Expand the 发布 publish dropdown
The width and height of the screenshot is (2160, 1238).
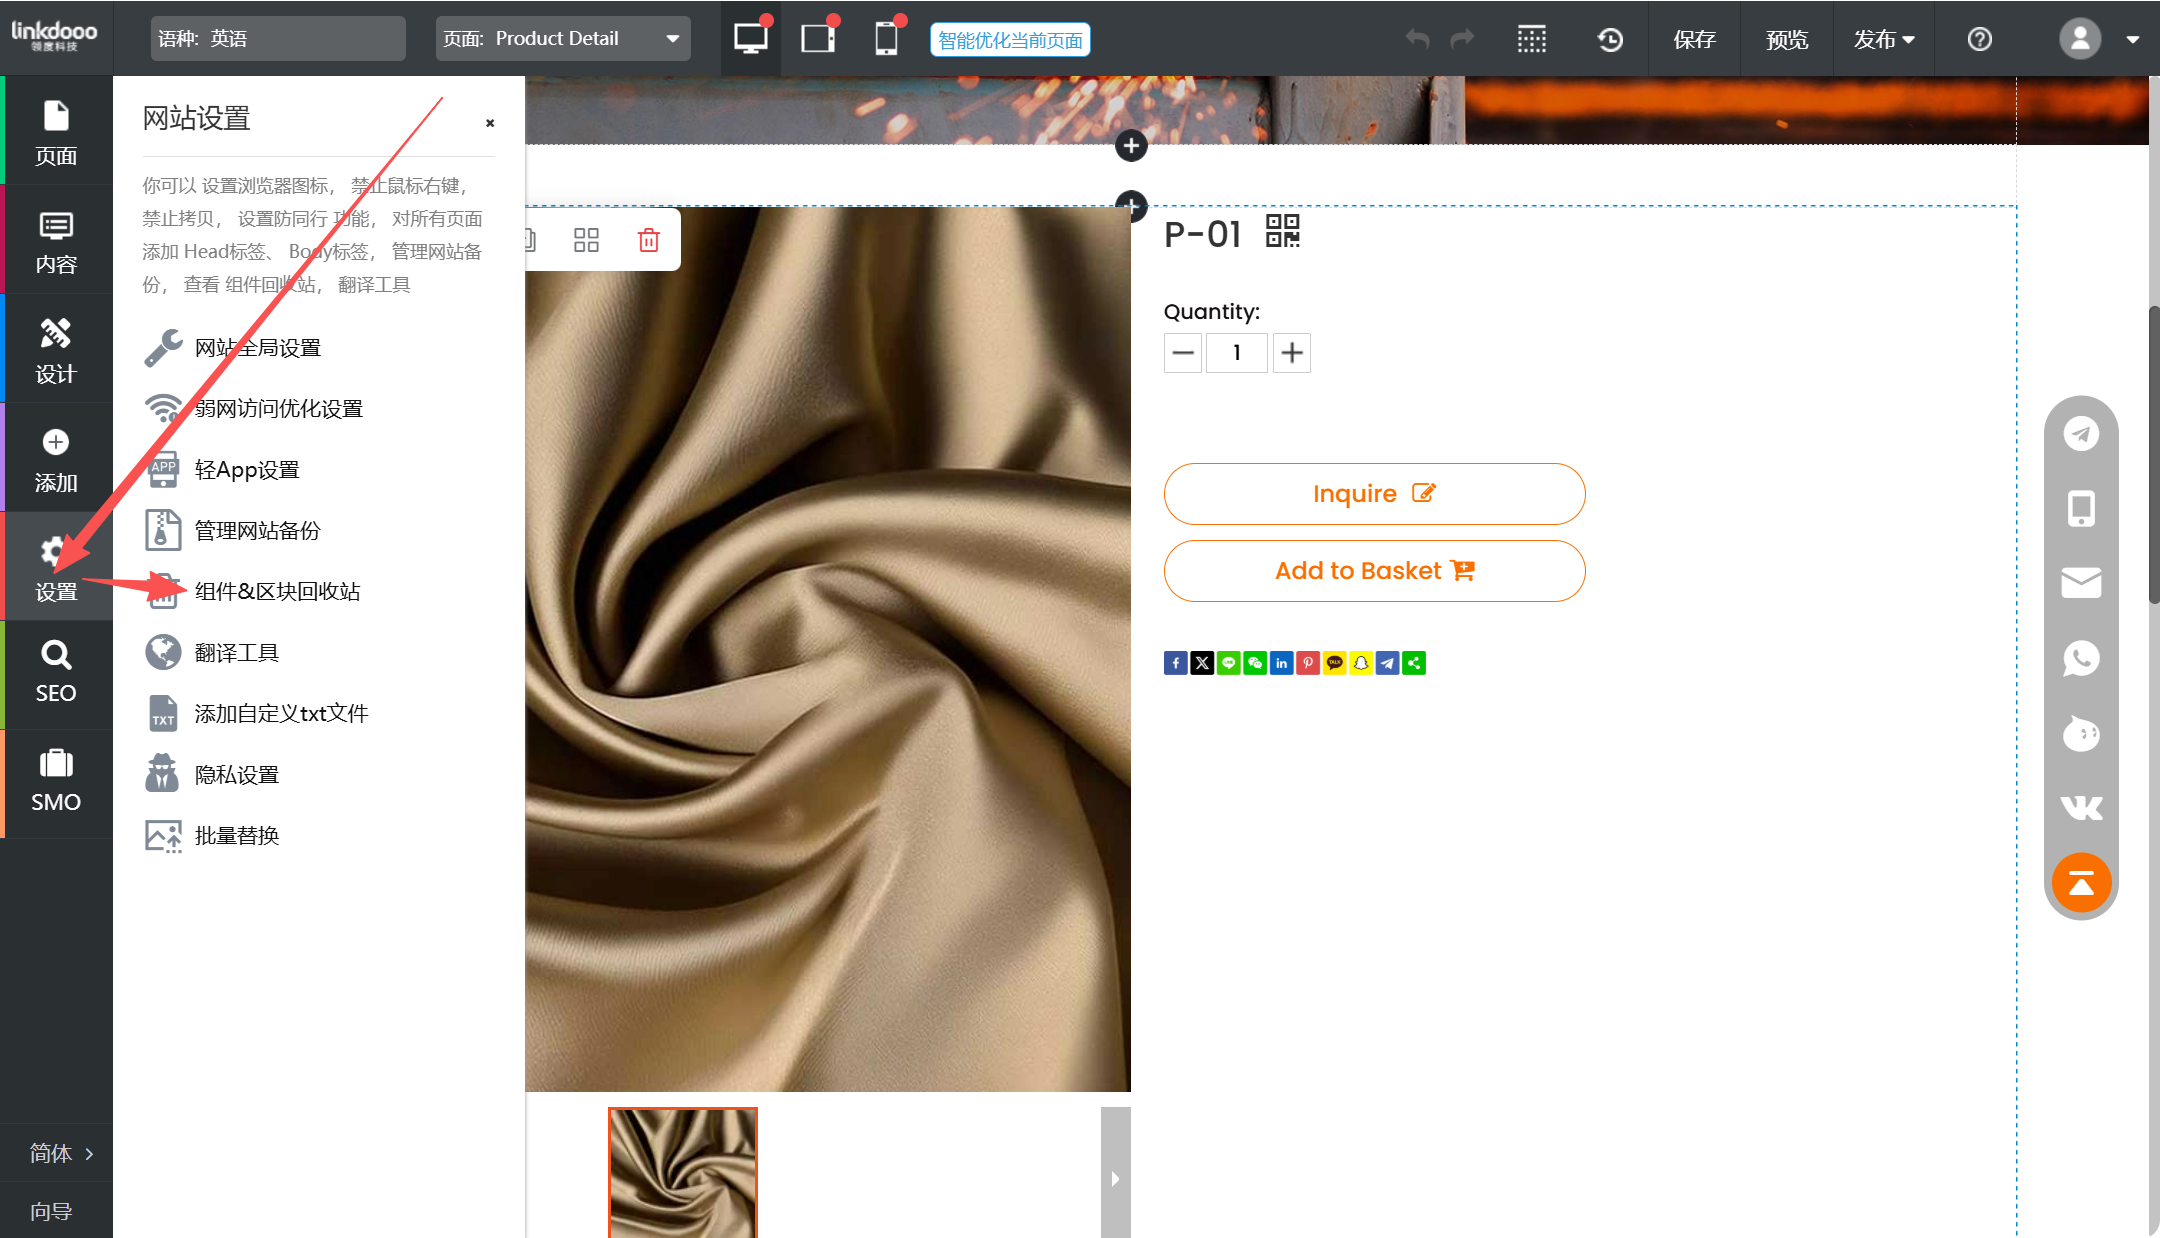[1883, 39]
